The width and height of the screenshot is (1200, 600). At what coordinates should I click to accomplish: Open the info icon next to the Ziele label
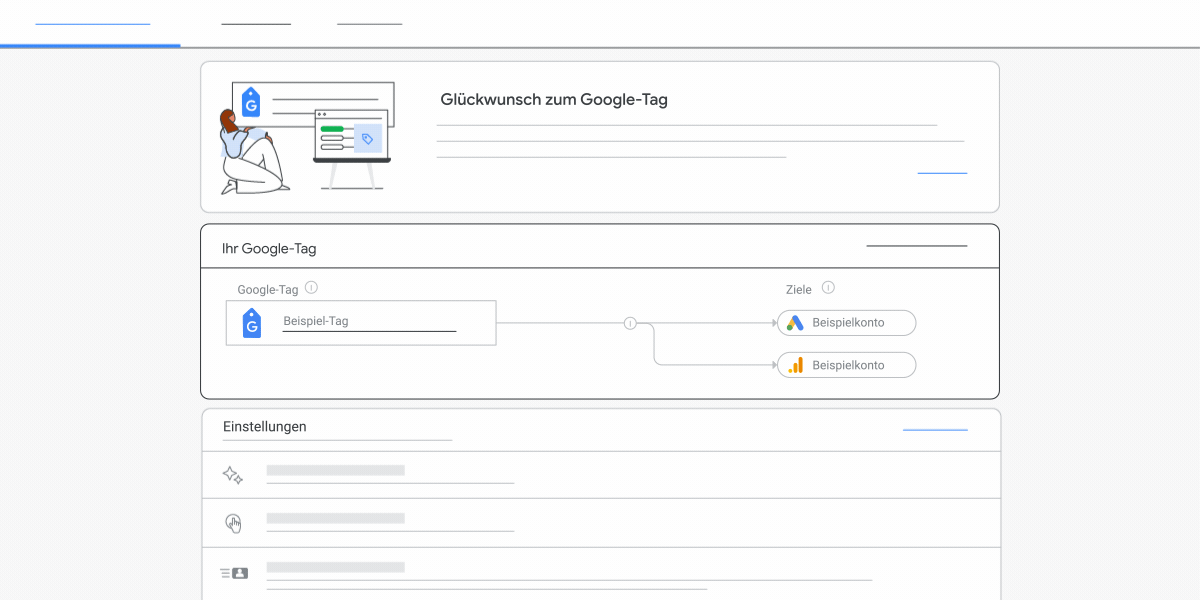click(828, 287)
